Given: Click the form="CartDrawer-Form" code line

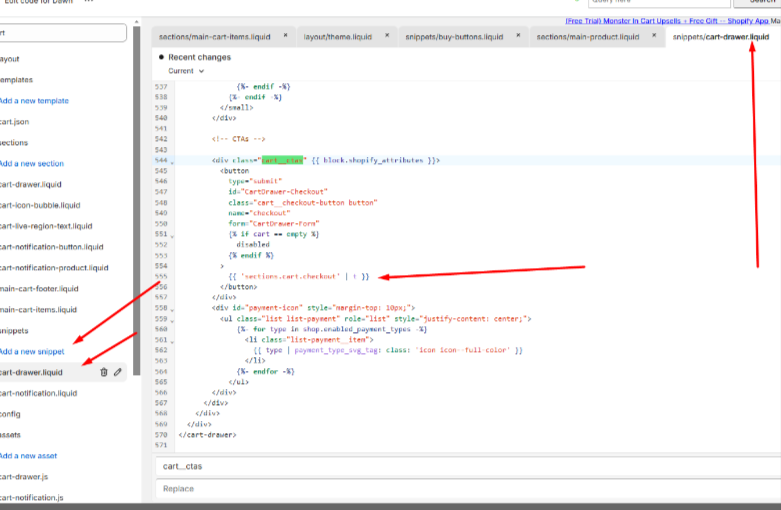Looking at the screenshot, I should [274, 224].
